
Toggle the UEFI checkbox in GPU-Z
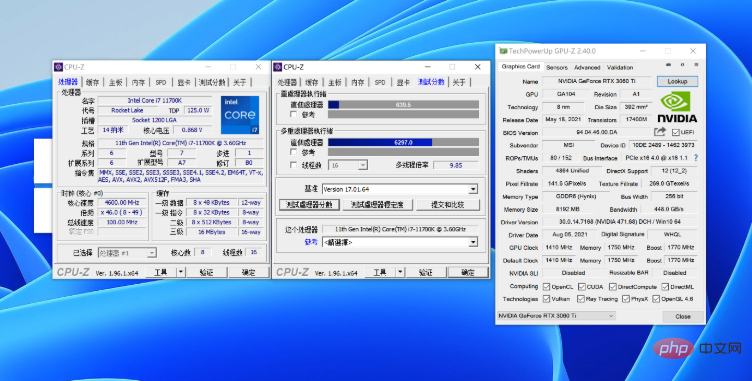point(676,132)
